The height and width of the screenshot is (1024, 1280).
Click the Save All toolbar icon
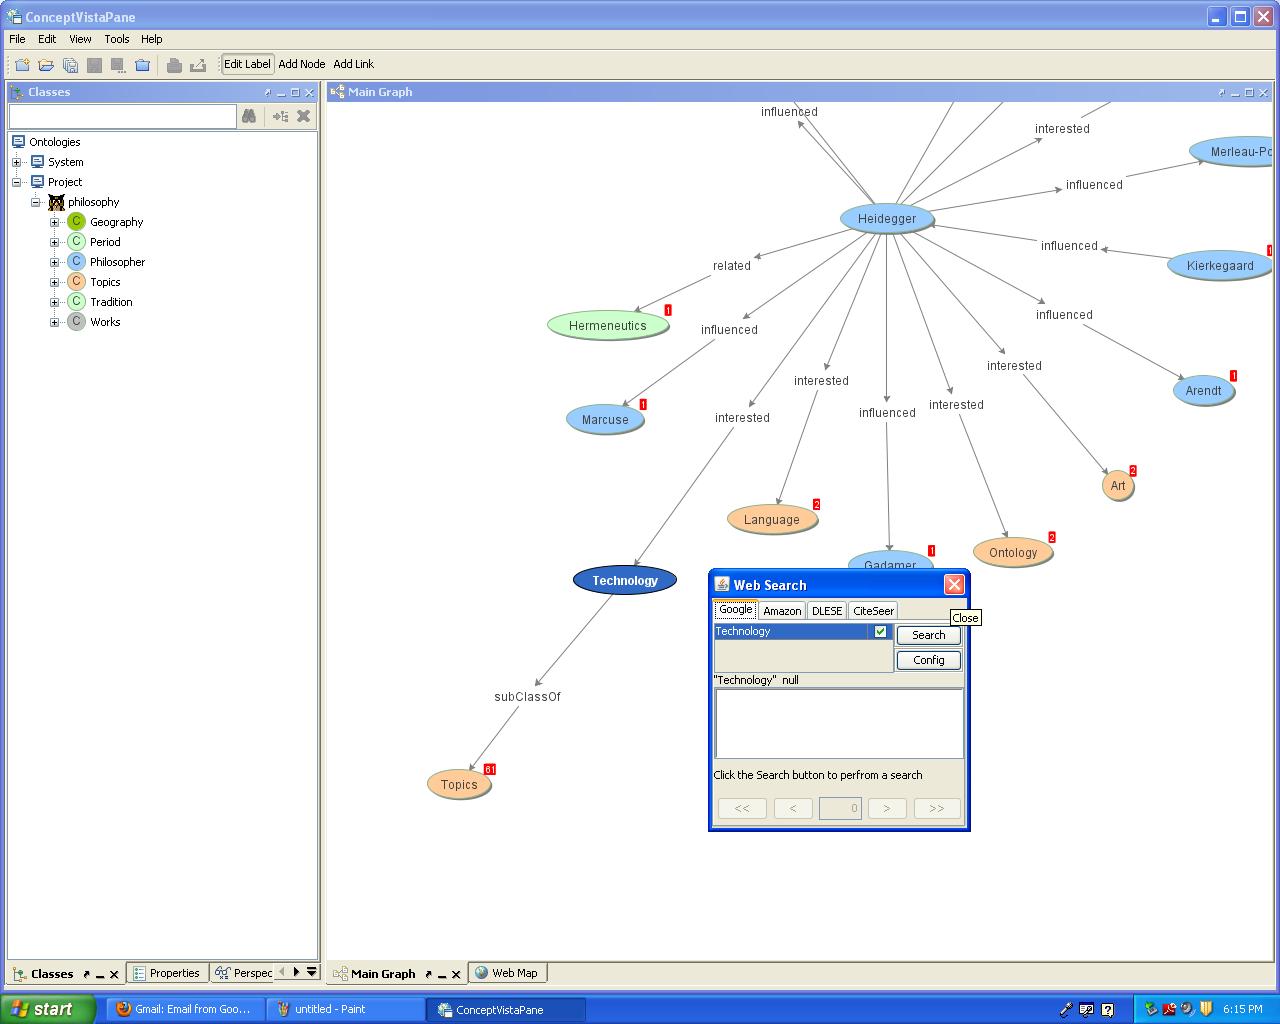(70, 65)
